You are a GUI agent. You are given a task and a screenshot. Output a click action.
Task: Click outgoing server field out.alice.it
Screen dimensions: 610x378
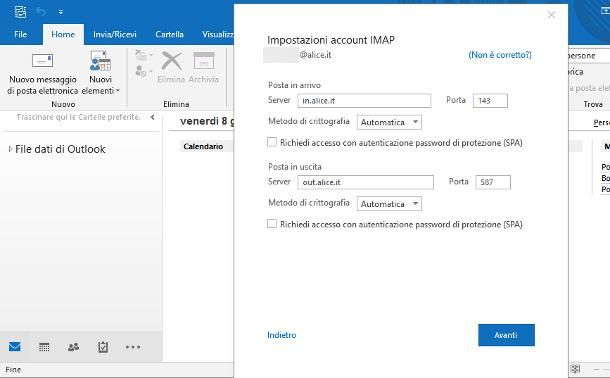[x=365, y=182]
